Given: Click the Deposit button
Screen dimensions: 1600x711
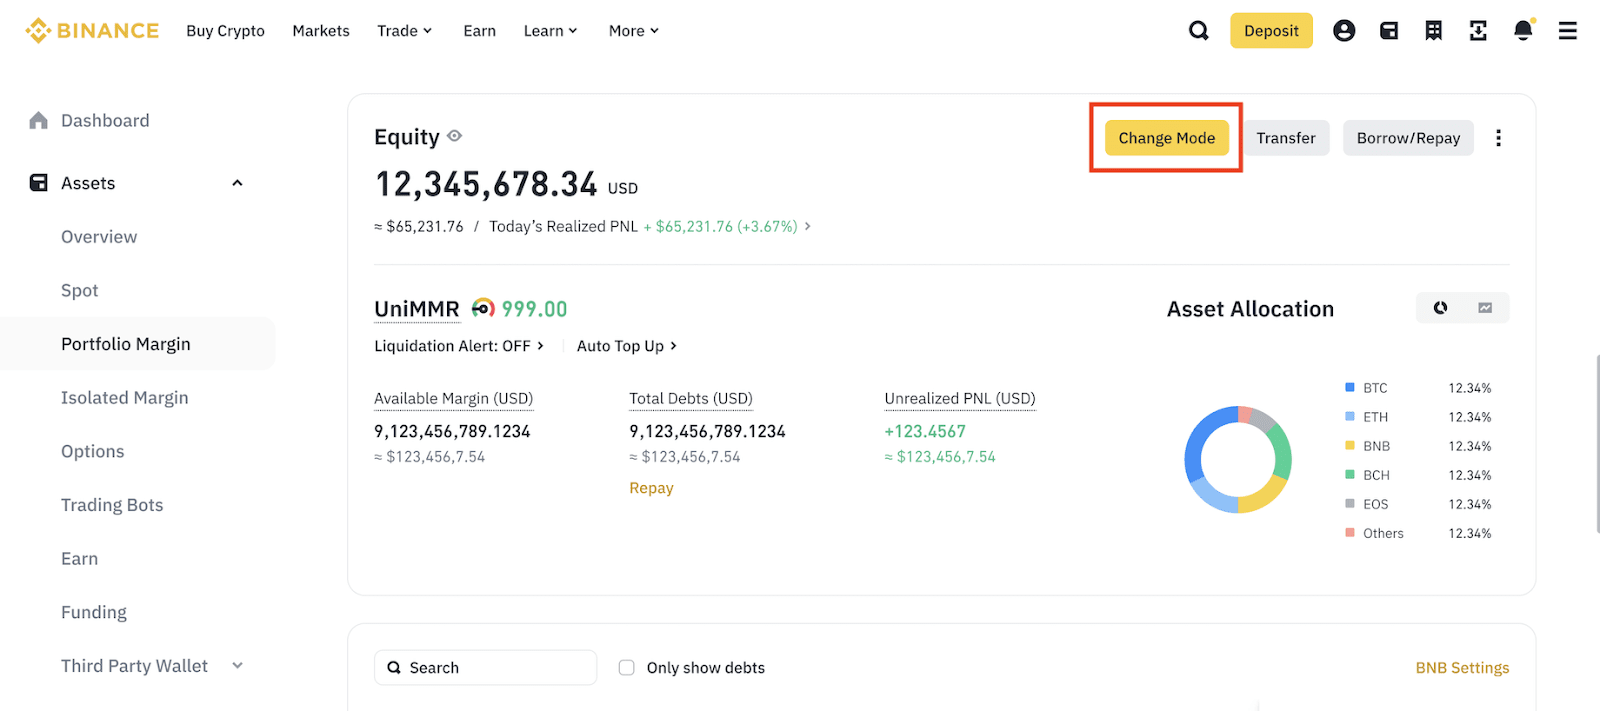Looking at the screenshot, I should pyautogui.click(x=1271, y=31).
